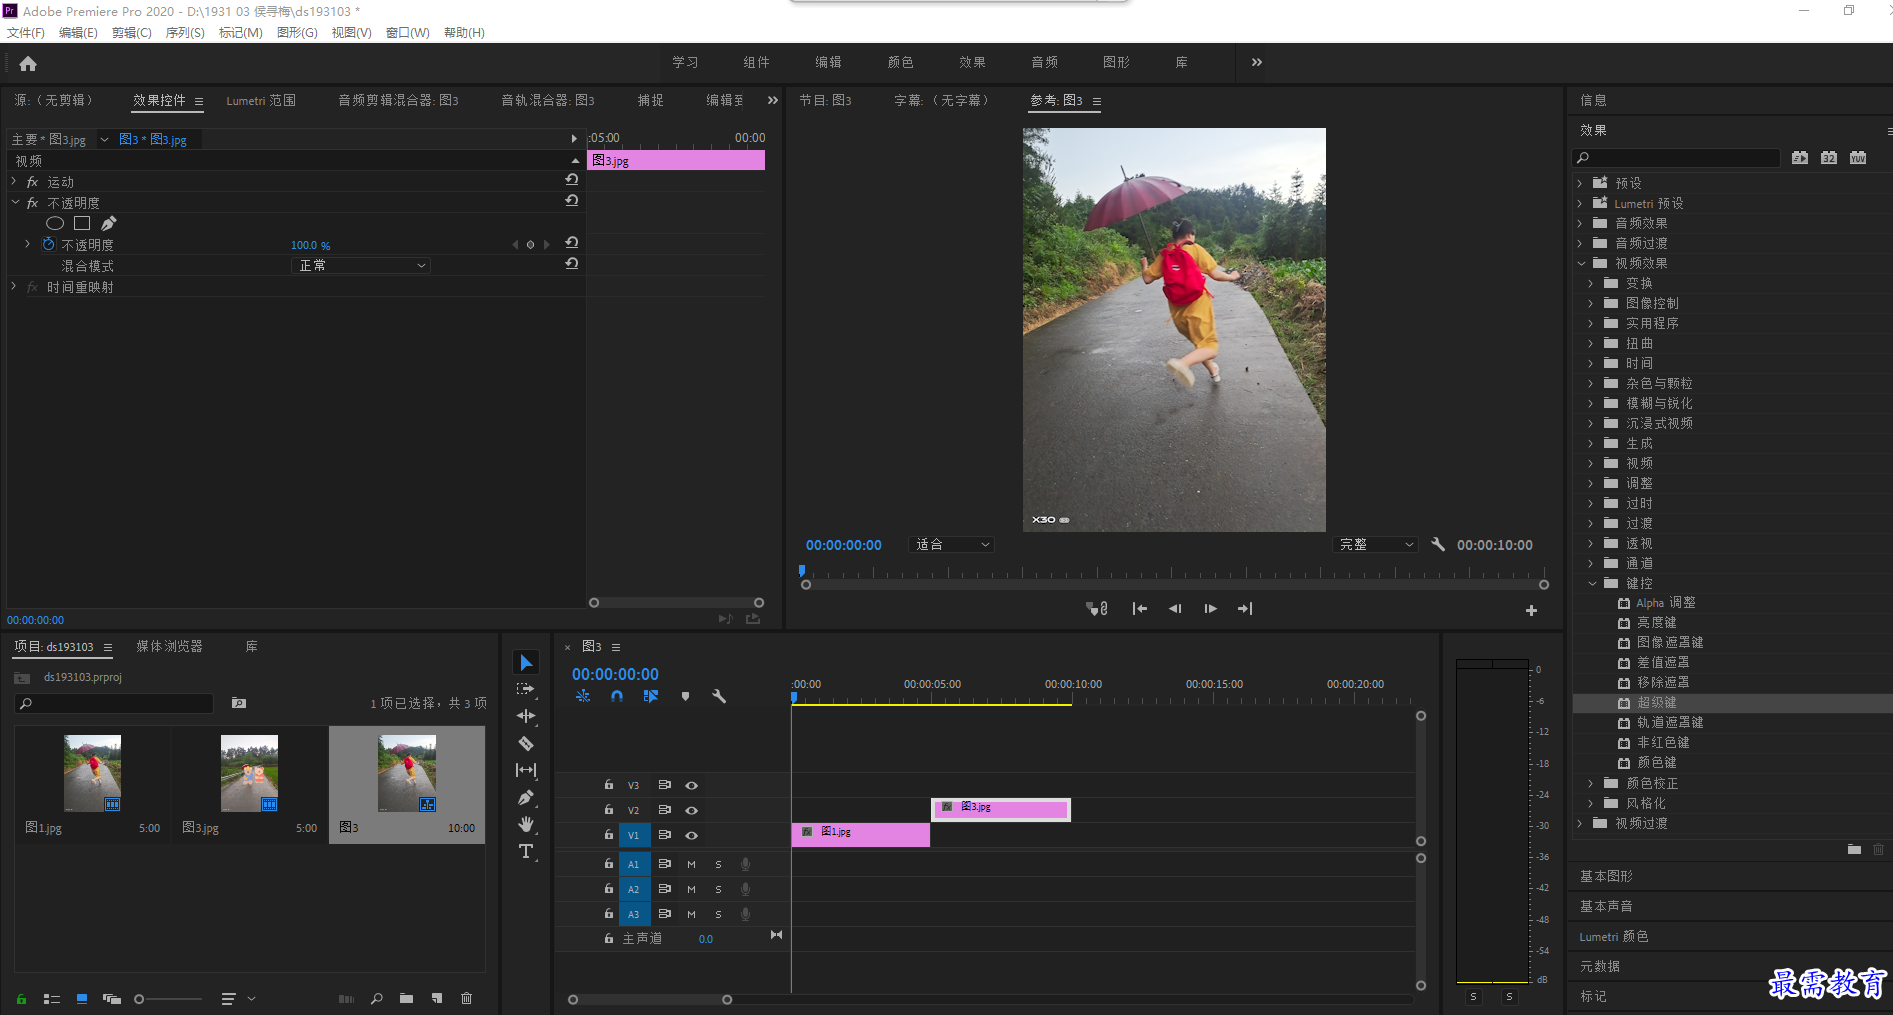Reset the Motion effect parameters
Image resolution: width=1893 pixels, height=1015 pixels.
pyautogui.click(x=572, y=179)
